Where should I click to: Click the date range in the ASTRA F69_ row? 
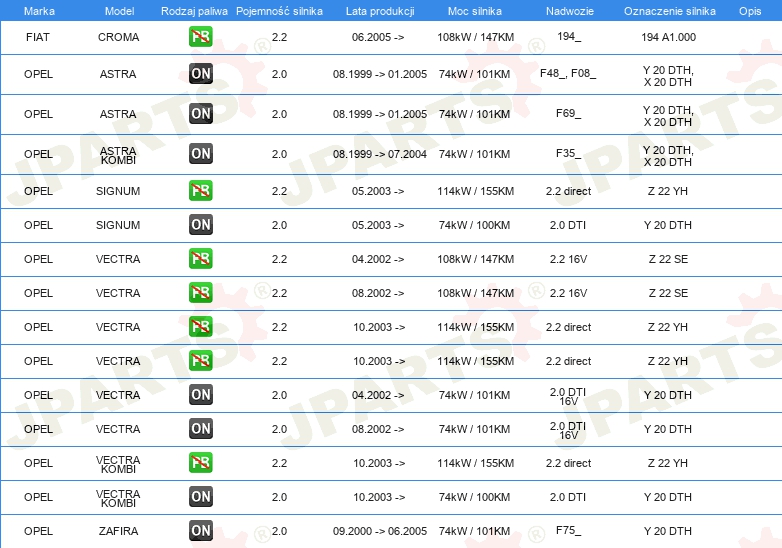pos(380,114)
